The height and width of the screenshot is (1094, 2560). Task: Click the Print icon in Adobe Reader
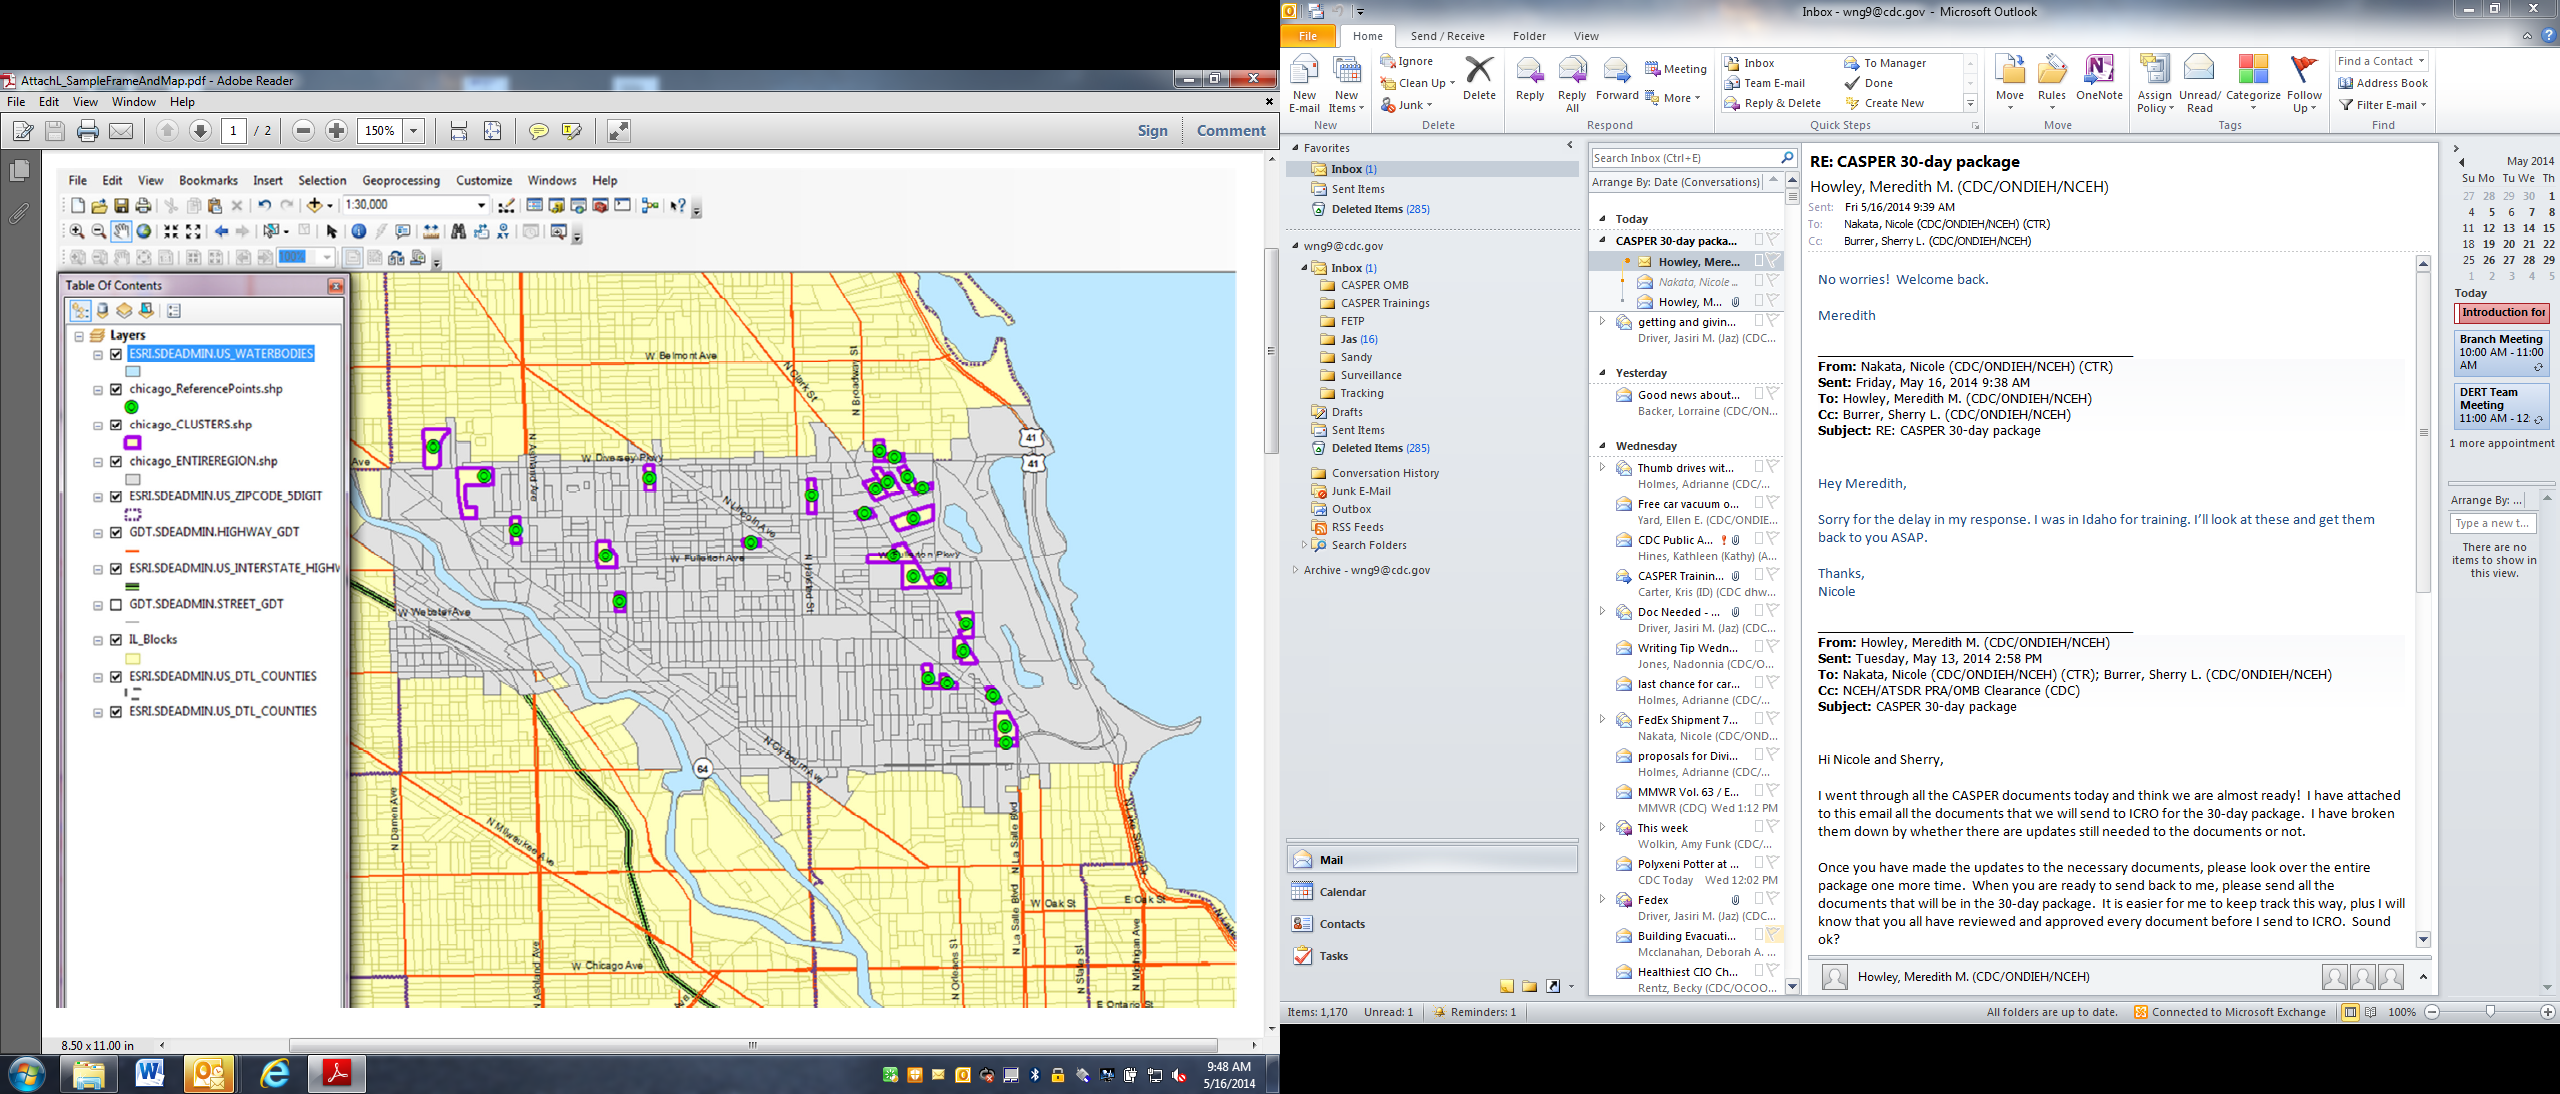[88, 131]
